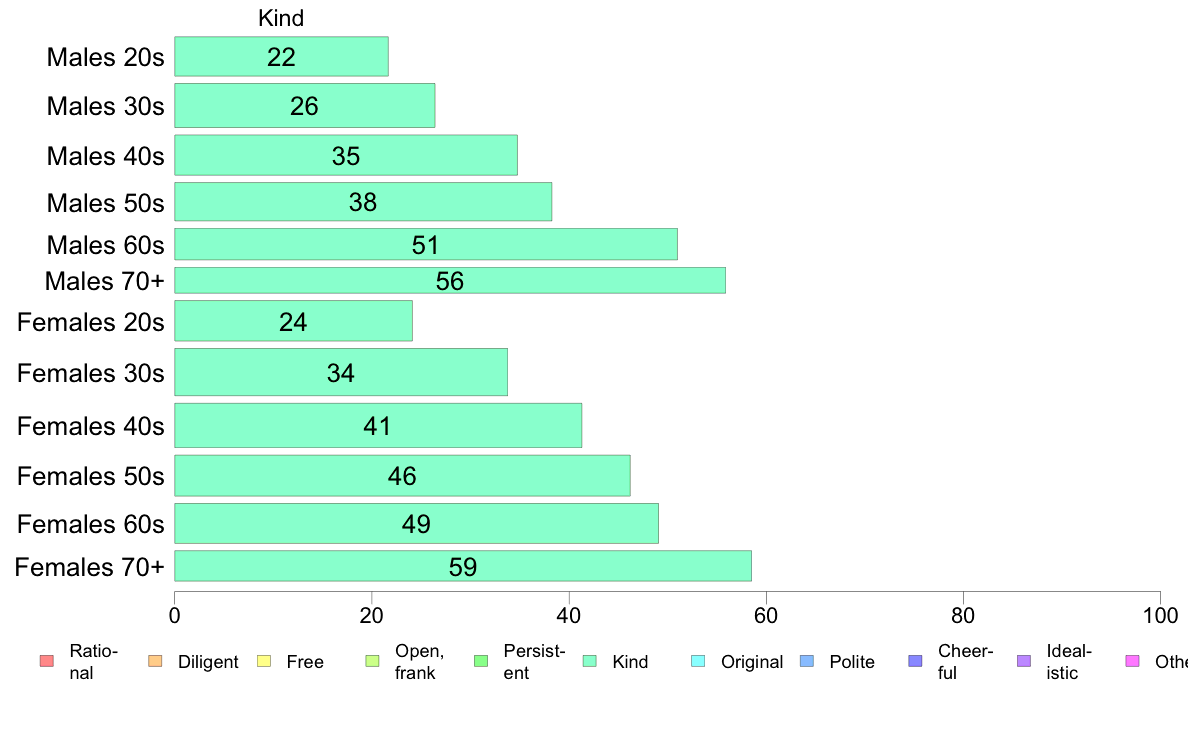Click the Males 70+ bar labeled 56
Screen dimensions: 1188x736
(450, 280)
